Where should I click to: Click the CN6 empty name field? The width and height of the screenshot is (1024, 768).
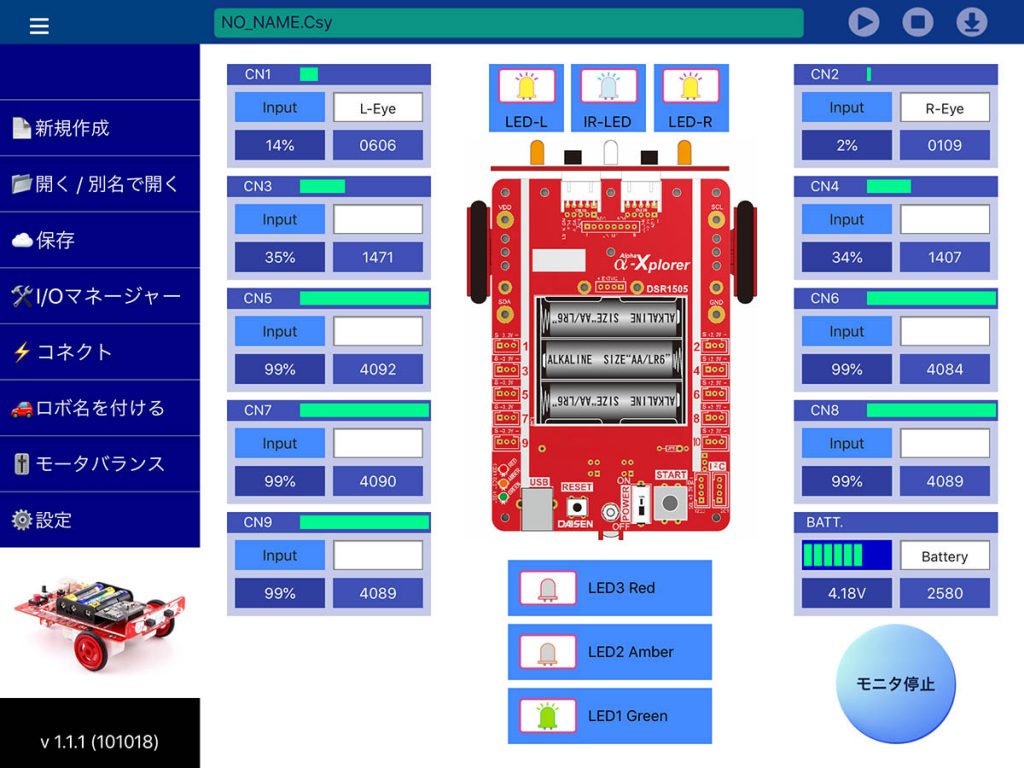coord(944,332)
